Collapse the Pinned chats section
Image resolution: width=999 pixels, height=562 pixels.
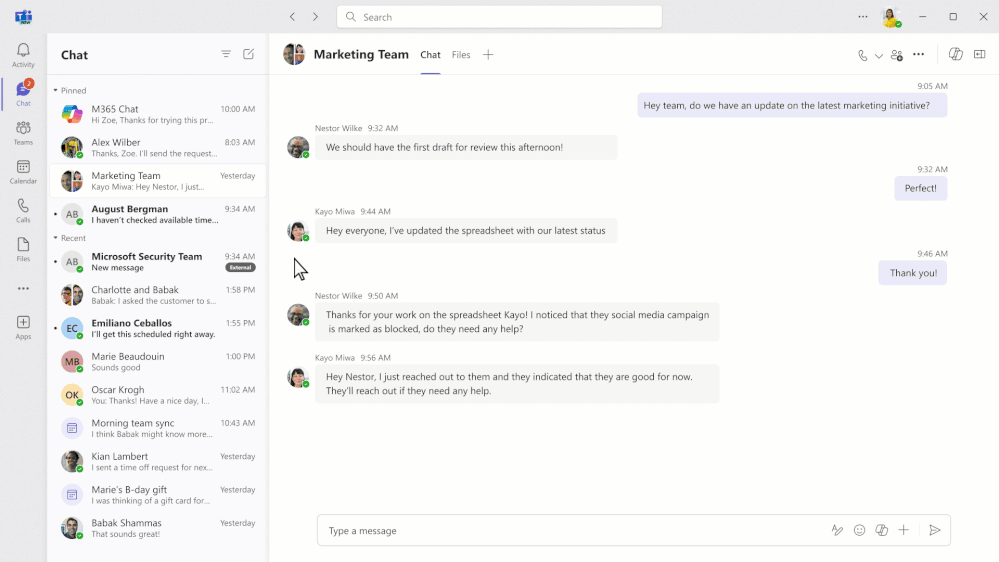[56, 91]
